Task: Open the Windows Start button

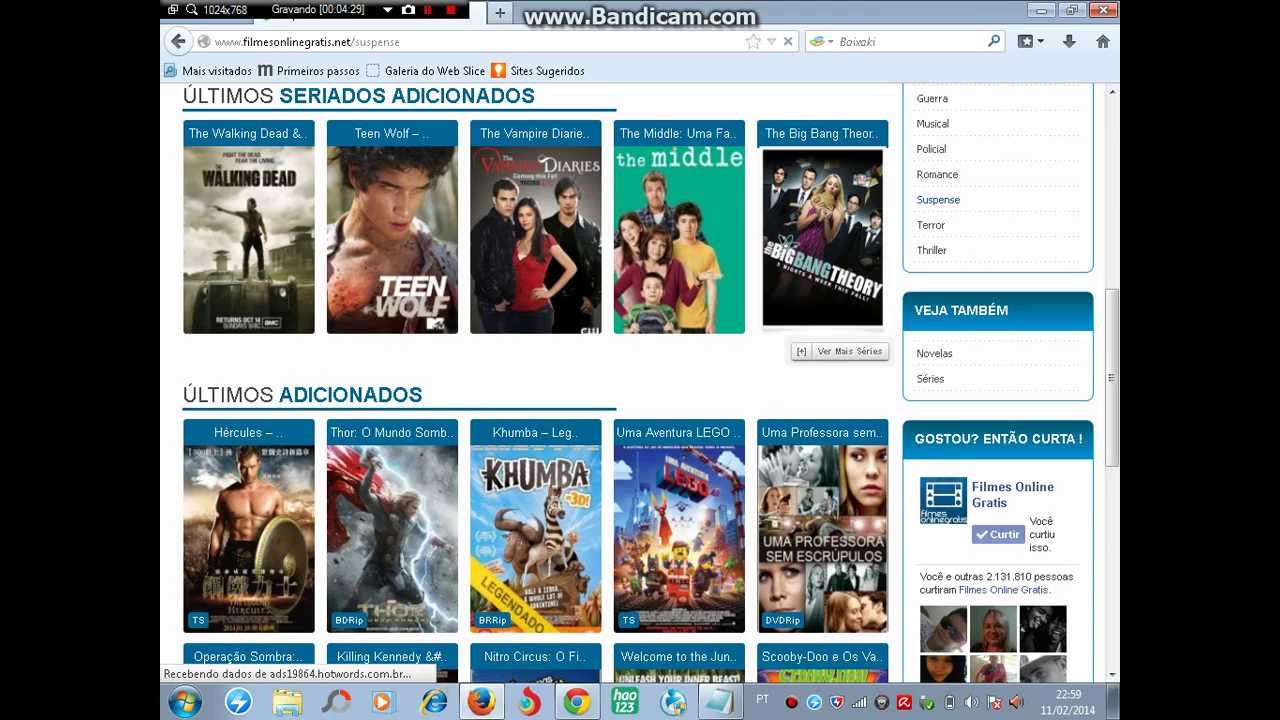Action: (x=186, y=702)
